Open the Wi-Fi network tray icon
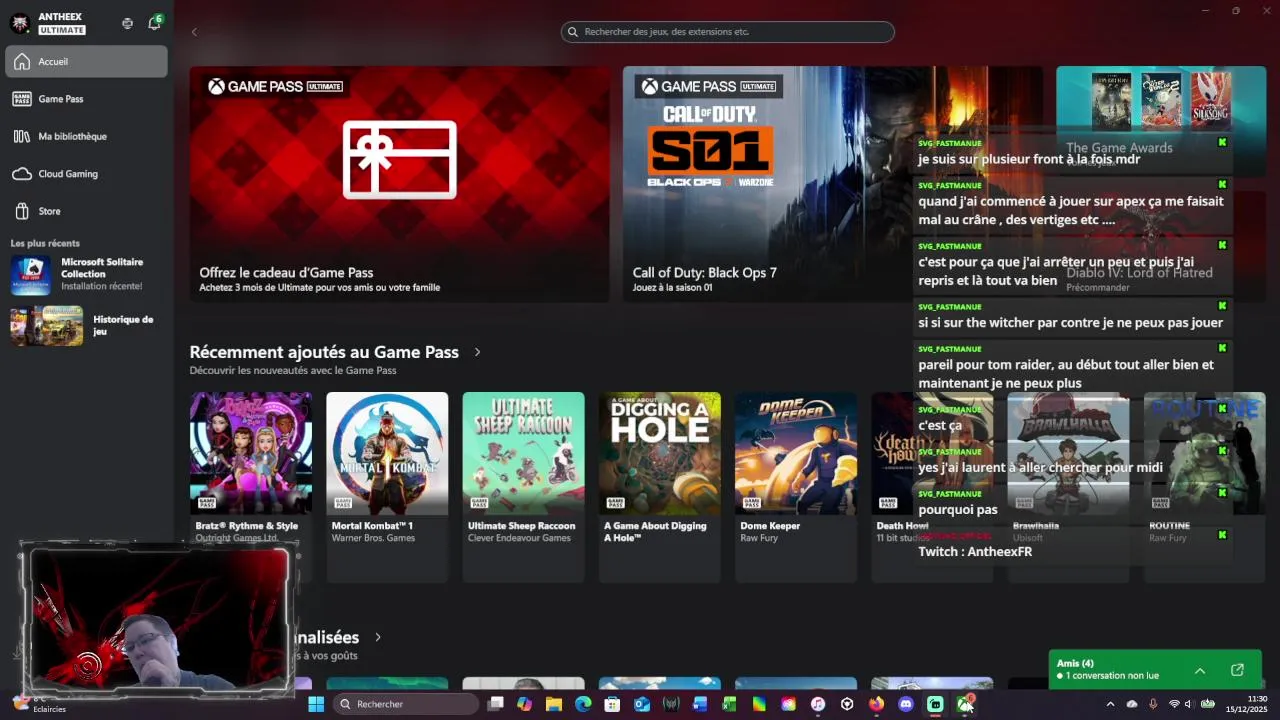The height and width of the screenshot is (720, 1280). pos(1174,704)
